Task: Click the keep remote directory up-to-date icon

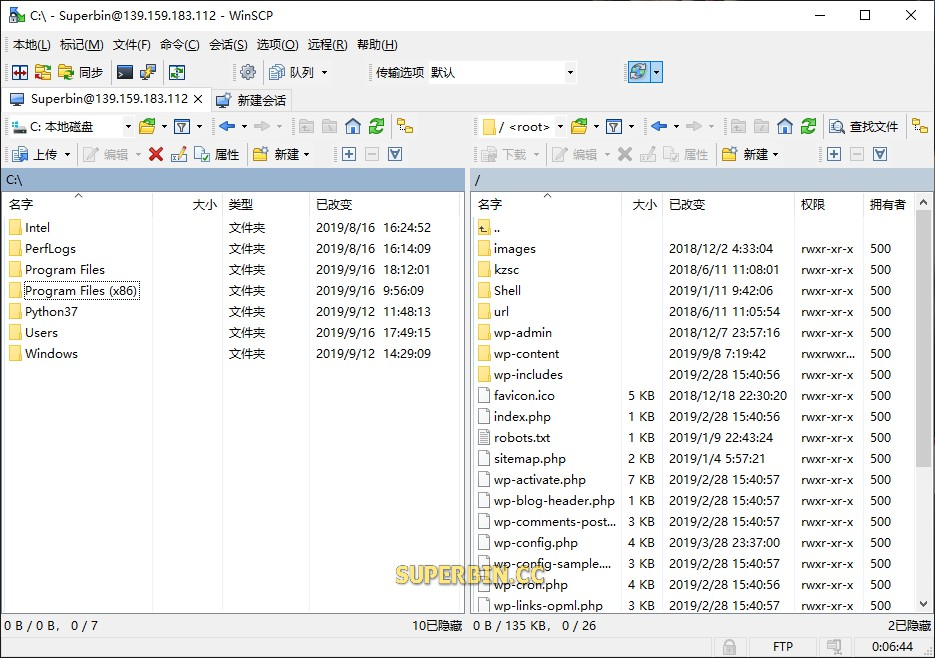Action: click(177, 72)
